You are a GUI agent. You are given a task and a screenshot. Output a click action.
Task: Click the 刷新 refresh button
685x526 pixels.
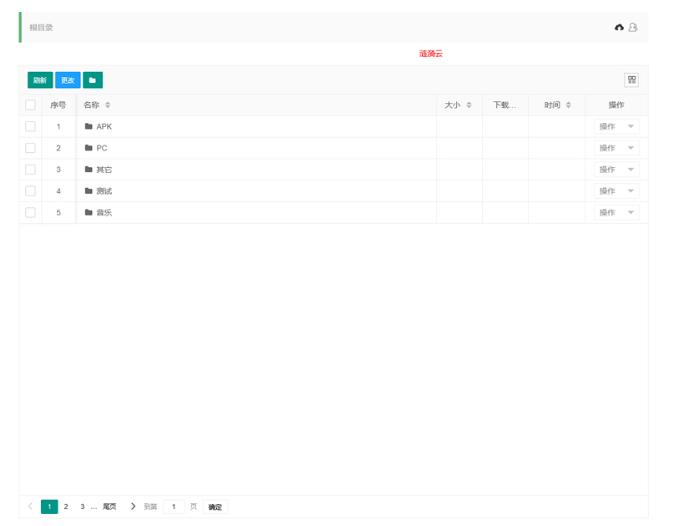pyautogui.click(x=40, y=80)
